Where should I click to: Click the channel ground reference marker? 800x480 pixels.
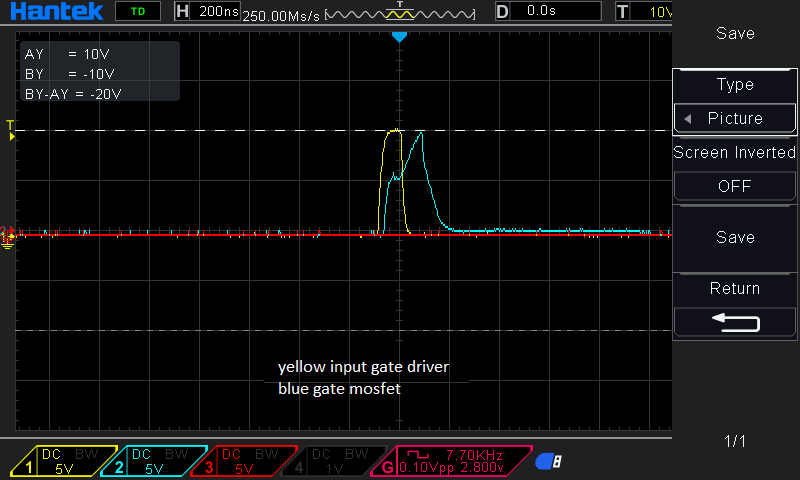tap(7, 238)
